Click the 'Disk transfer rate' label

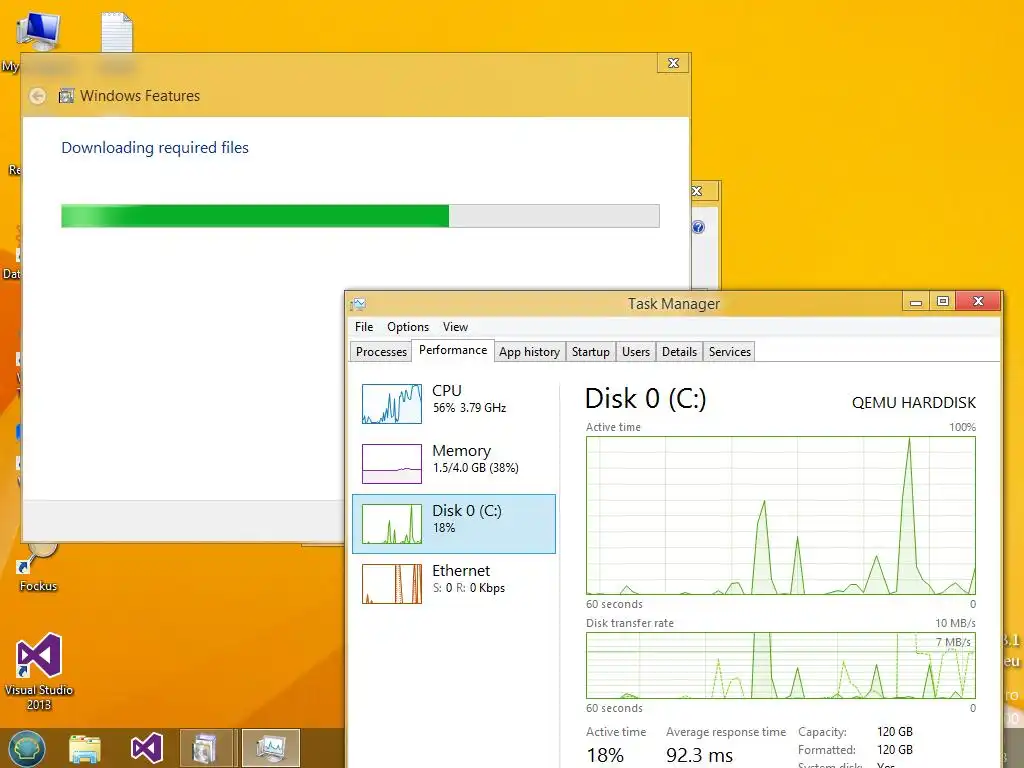point(630,623)
